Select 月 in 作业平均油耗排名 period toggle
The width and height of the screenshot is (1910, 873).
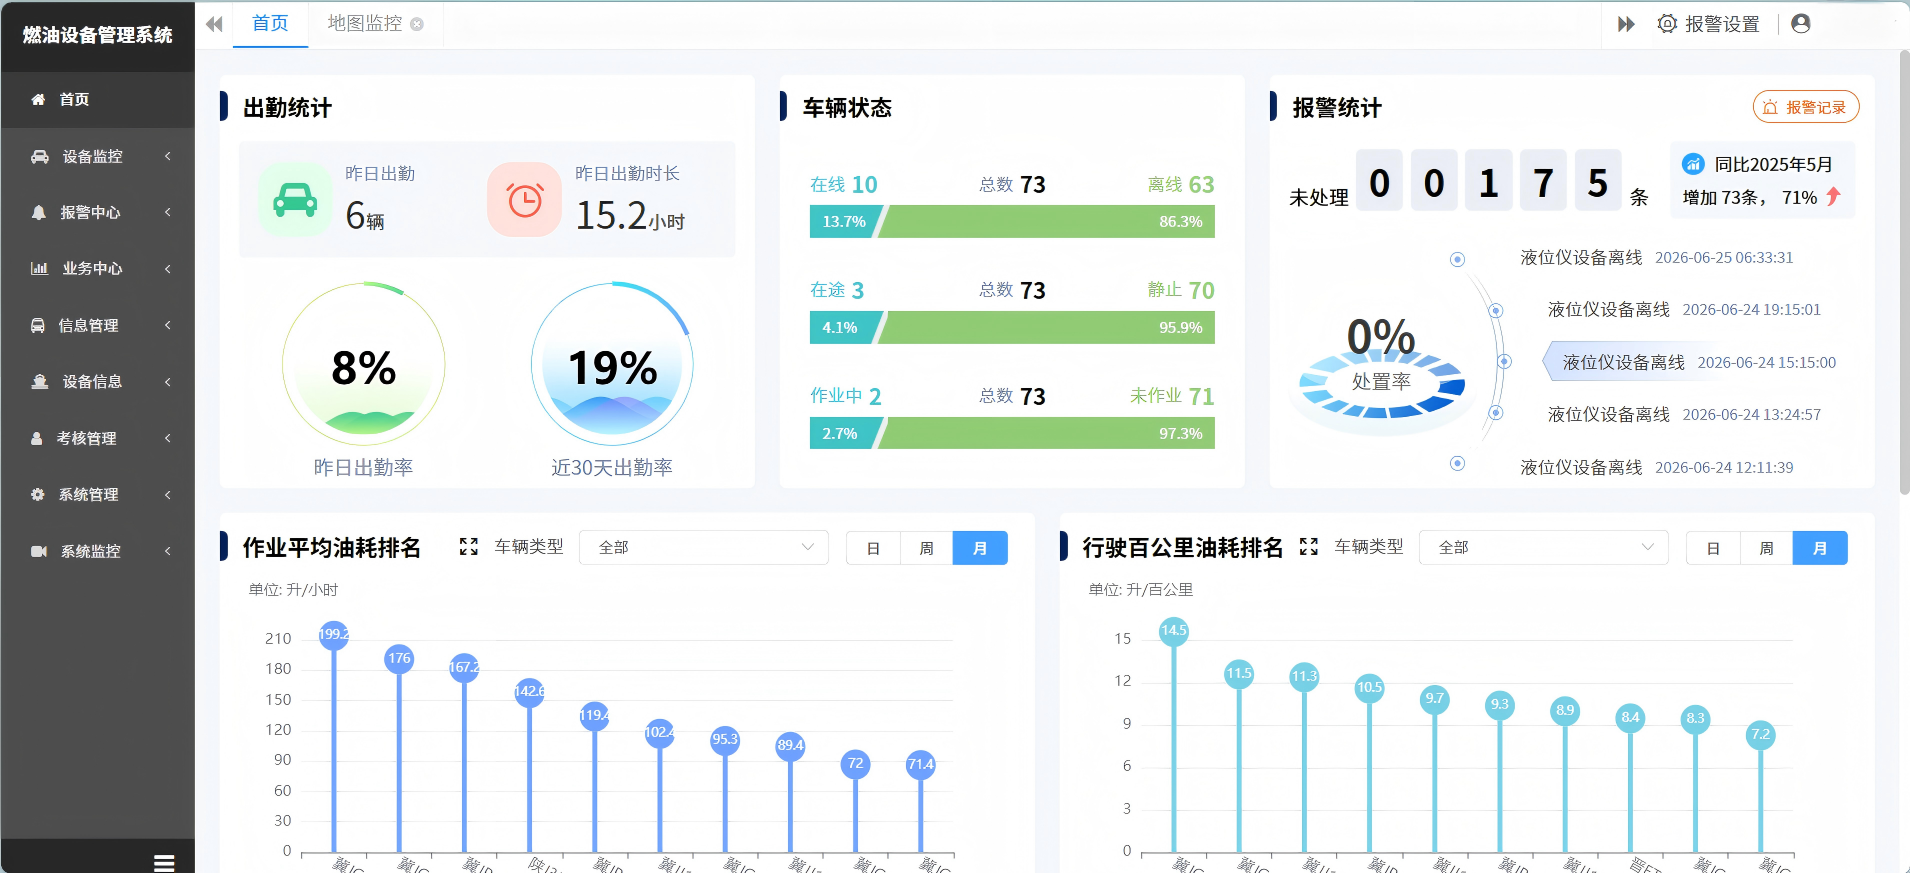[x=980, y=548]
